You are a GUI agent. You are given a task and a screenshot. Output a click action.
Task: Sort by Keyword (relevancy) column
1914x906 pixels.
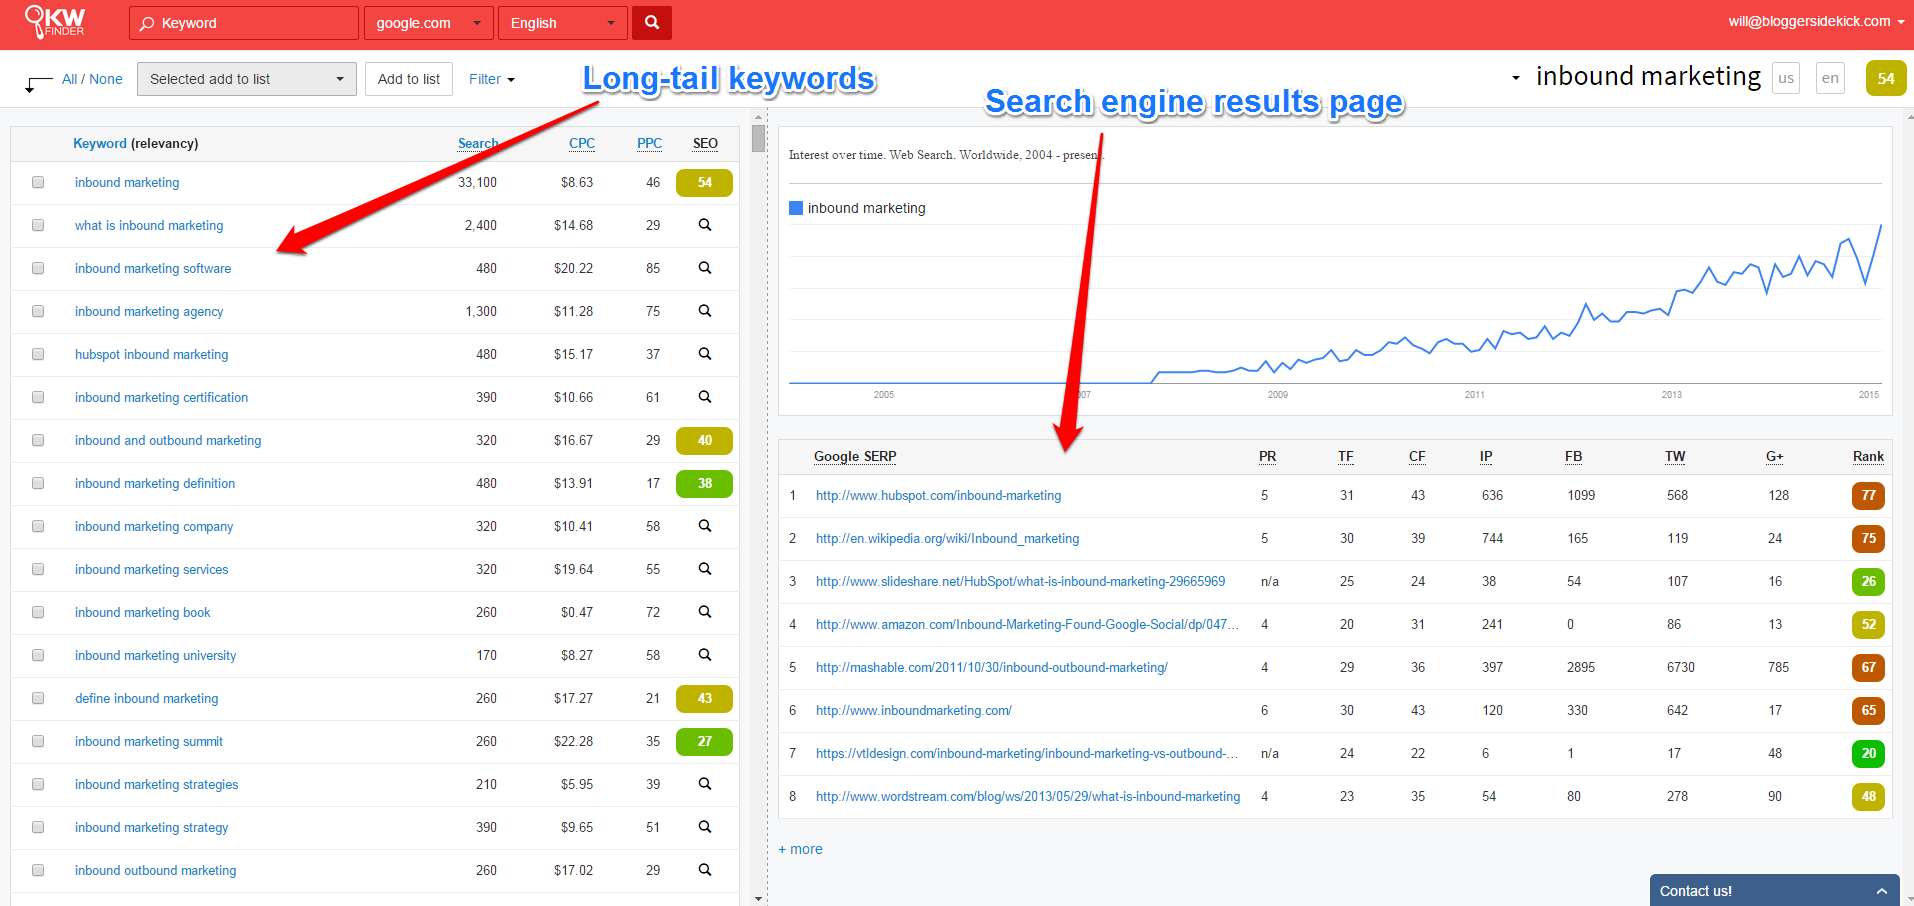[x=135, y=143]
